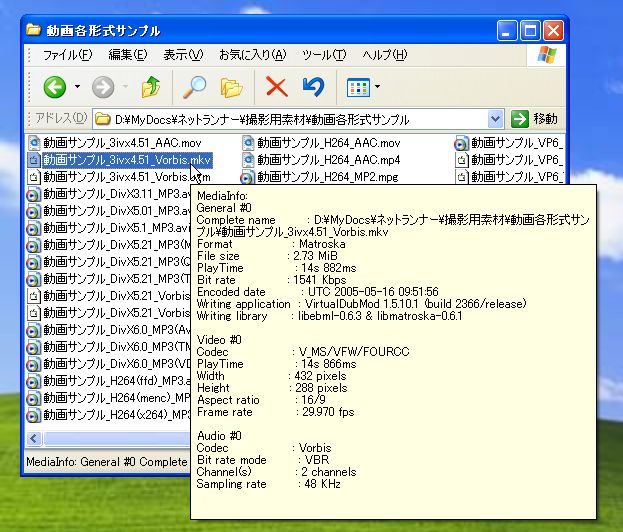Click icon of H264_AAC.mp4 file

[x=248, y=160]
